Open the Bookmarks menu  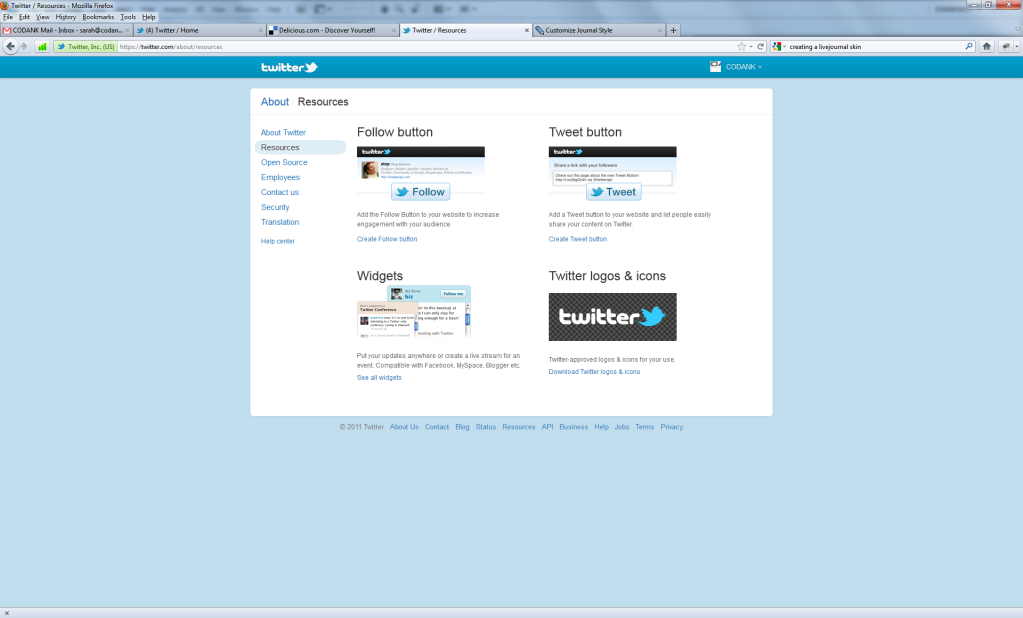(98, 17)
